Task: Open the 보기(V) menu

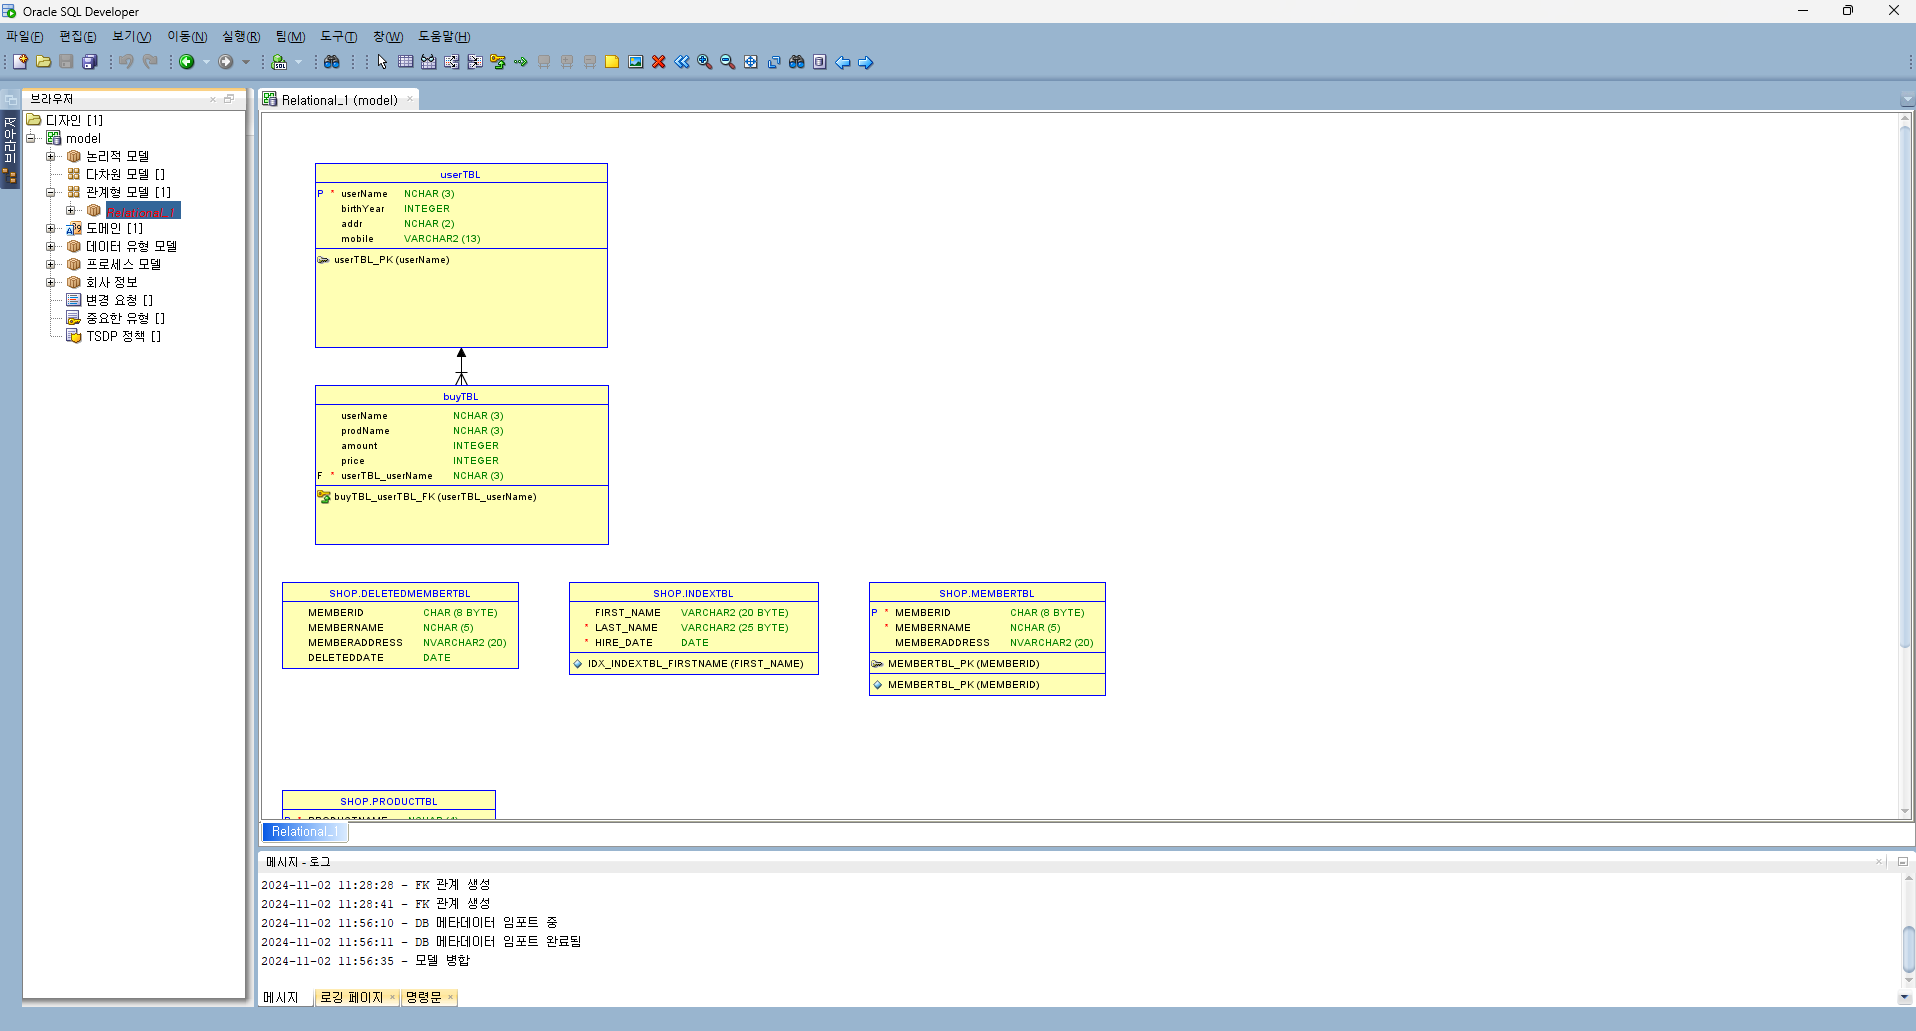Action: point(132,37)
